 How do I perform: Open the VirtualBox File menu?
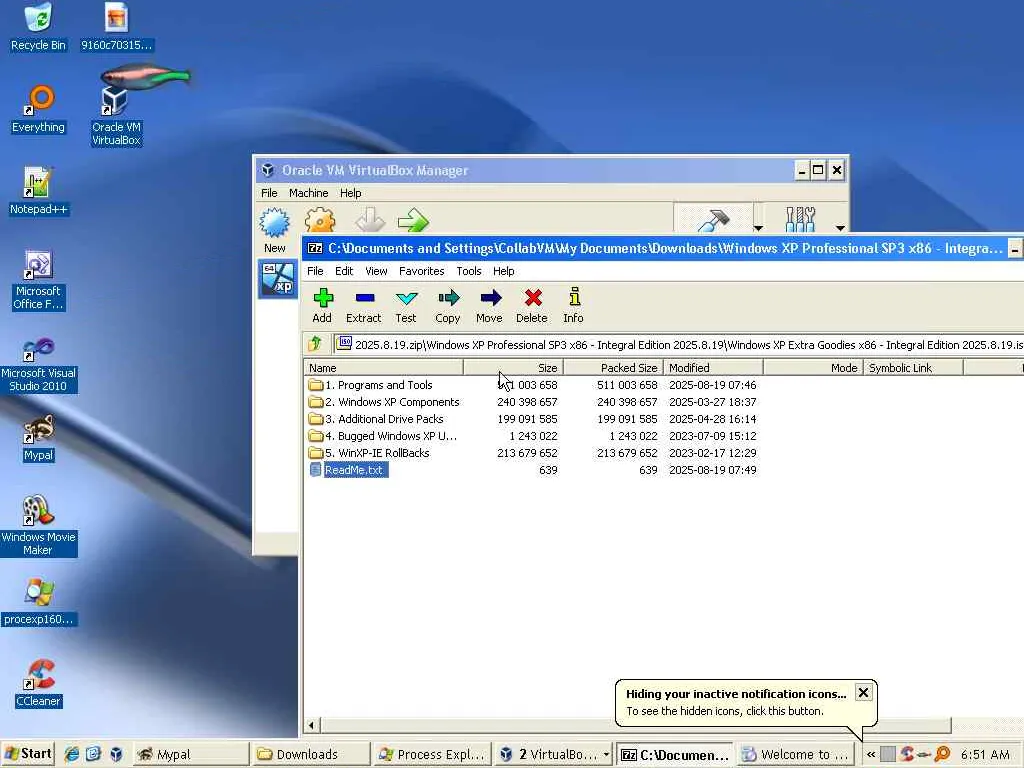[x=269, y=193]
